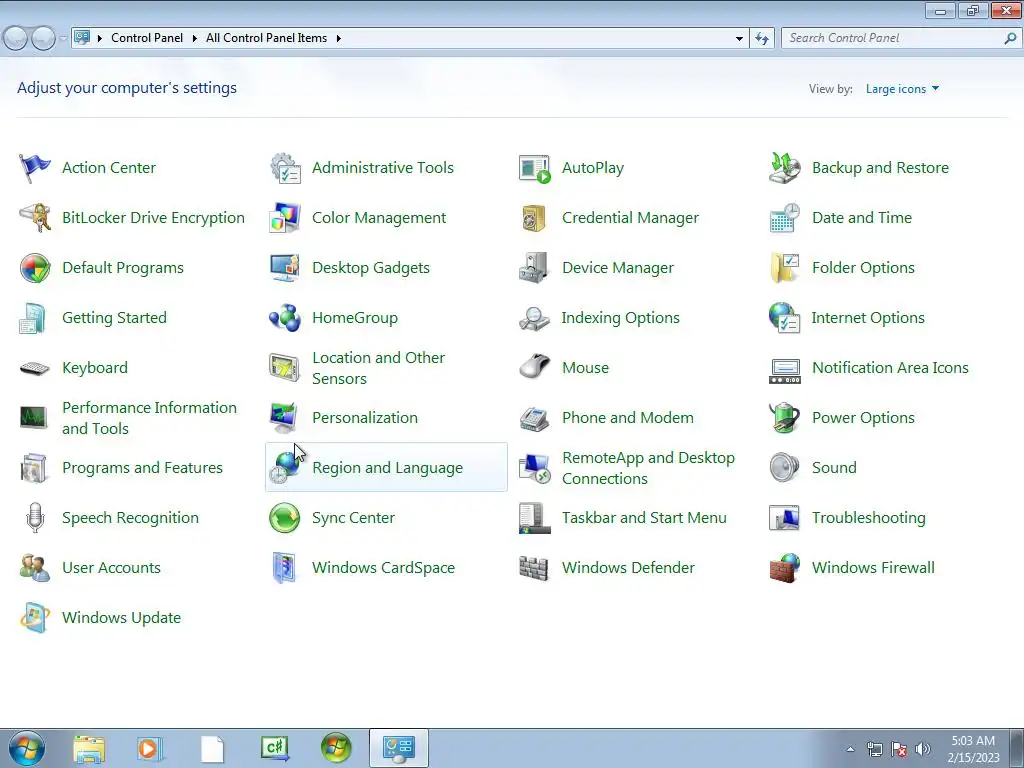Click the Back navigation button

click(16, 39)
